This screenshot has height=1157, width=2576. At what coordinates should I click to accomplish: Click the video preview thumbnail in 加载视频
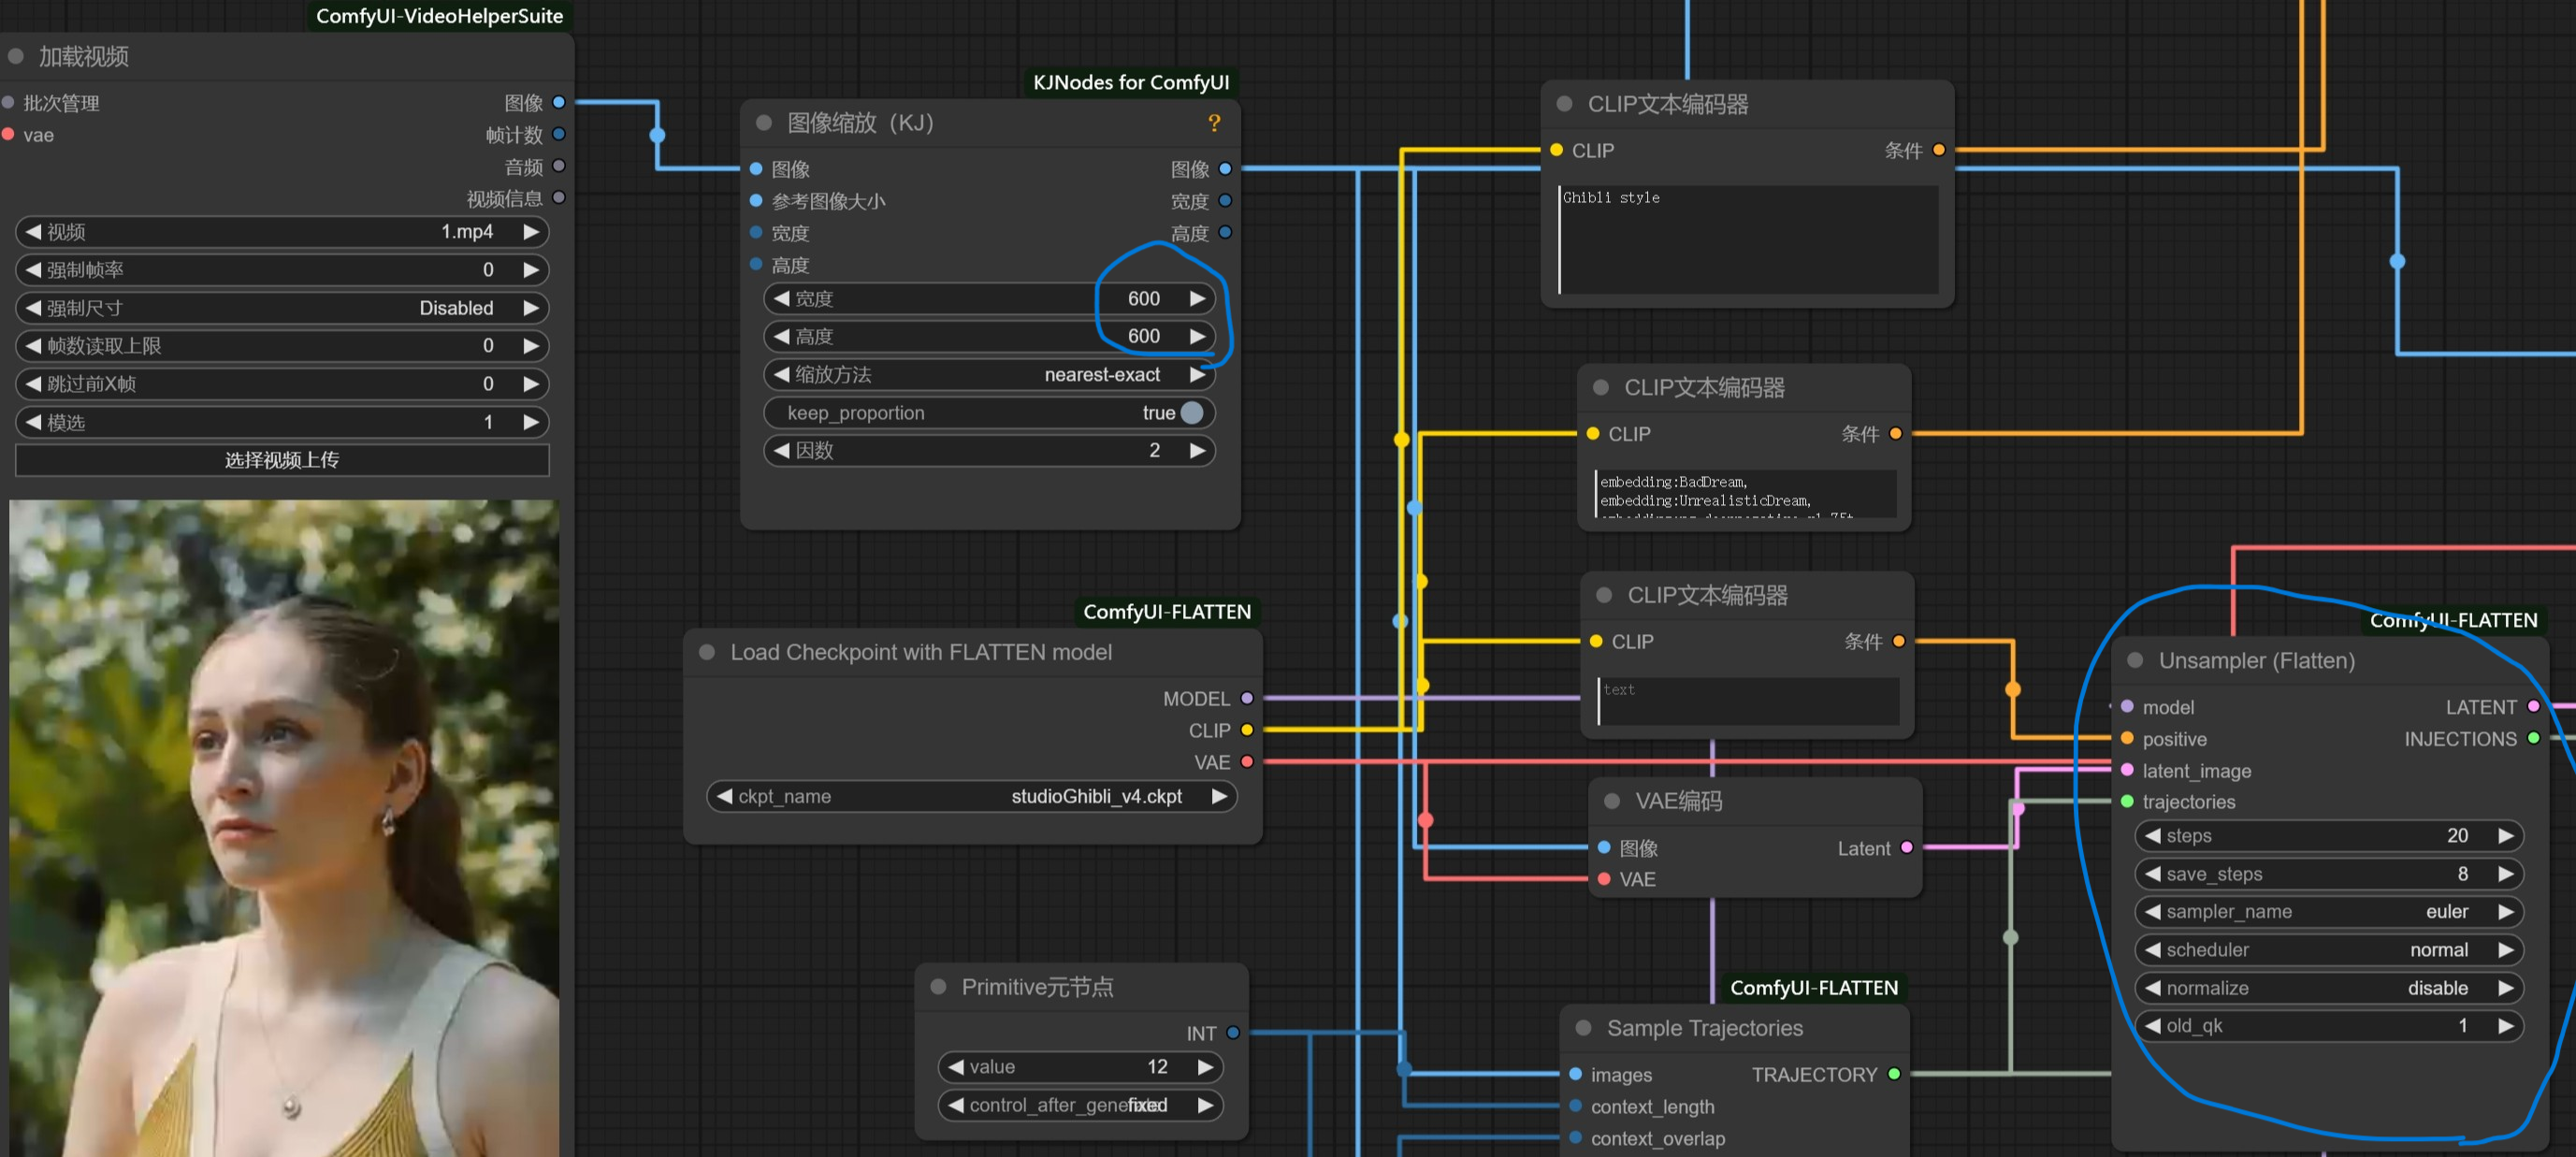(284, 828)
